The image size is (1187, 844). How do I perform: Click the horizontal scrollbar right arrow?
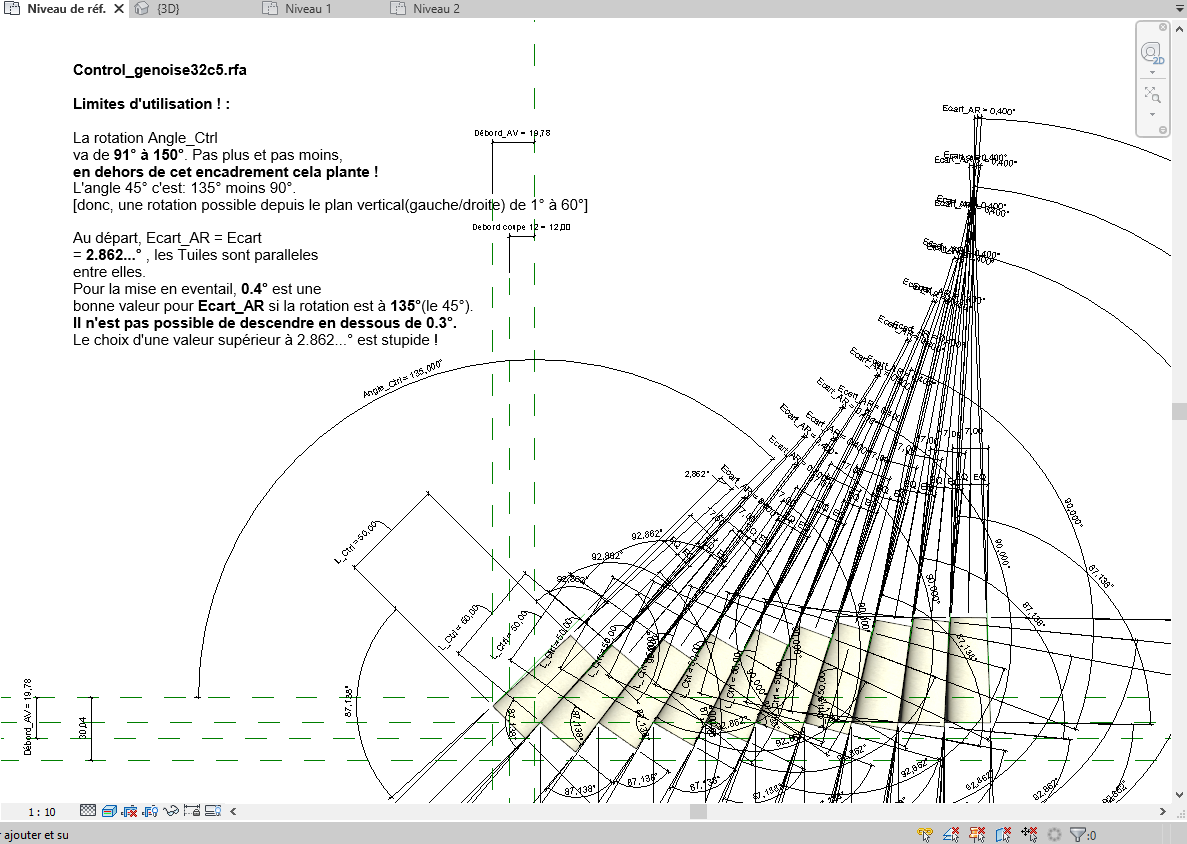click(x=1163, y=811)
